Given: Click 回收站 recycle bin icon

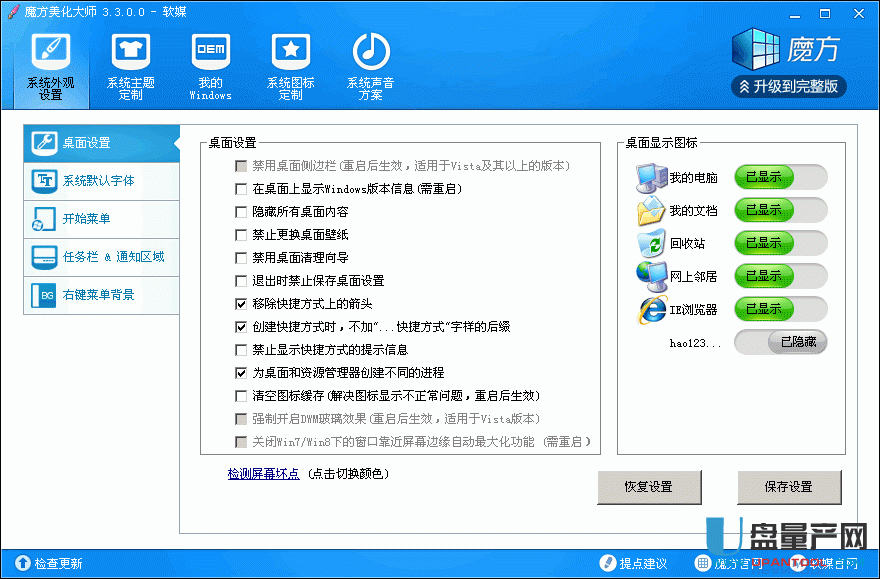Looking at the screenshot, I should pos(651,243).
